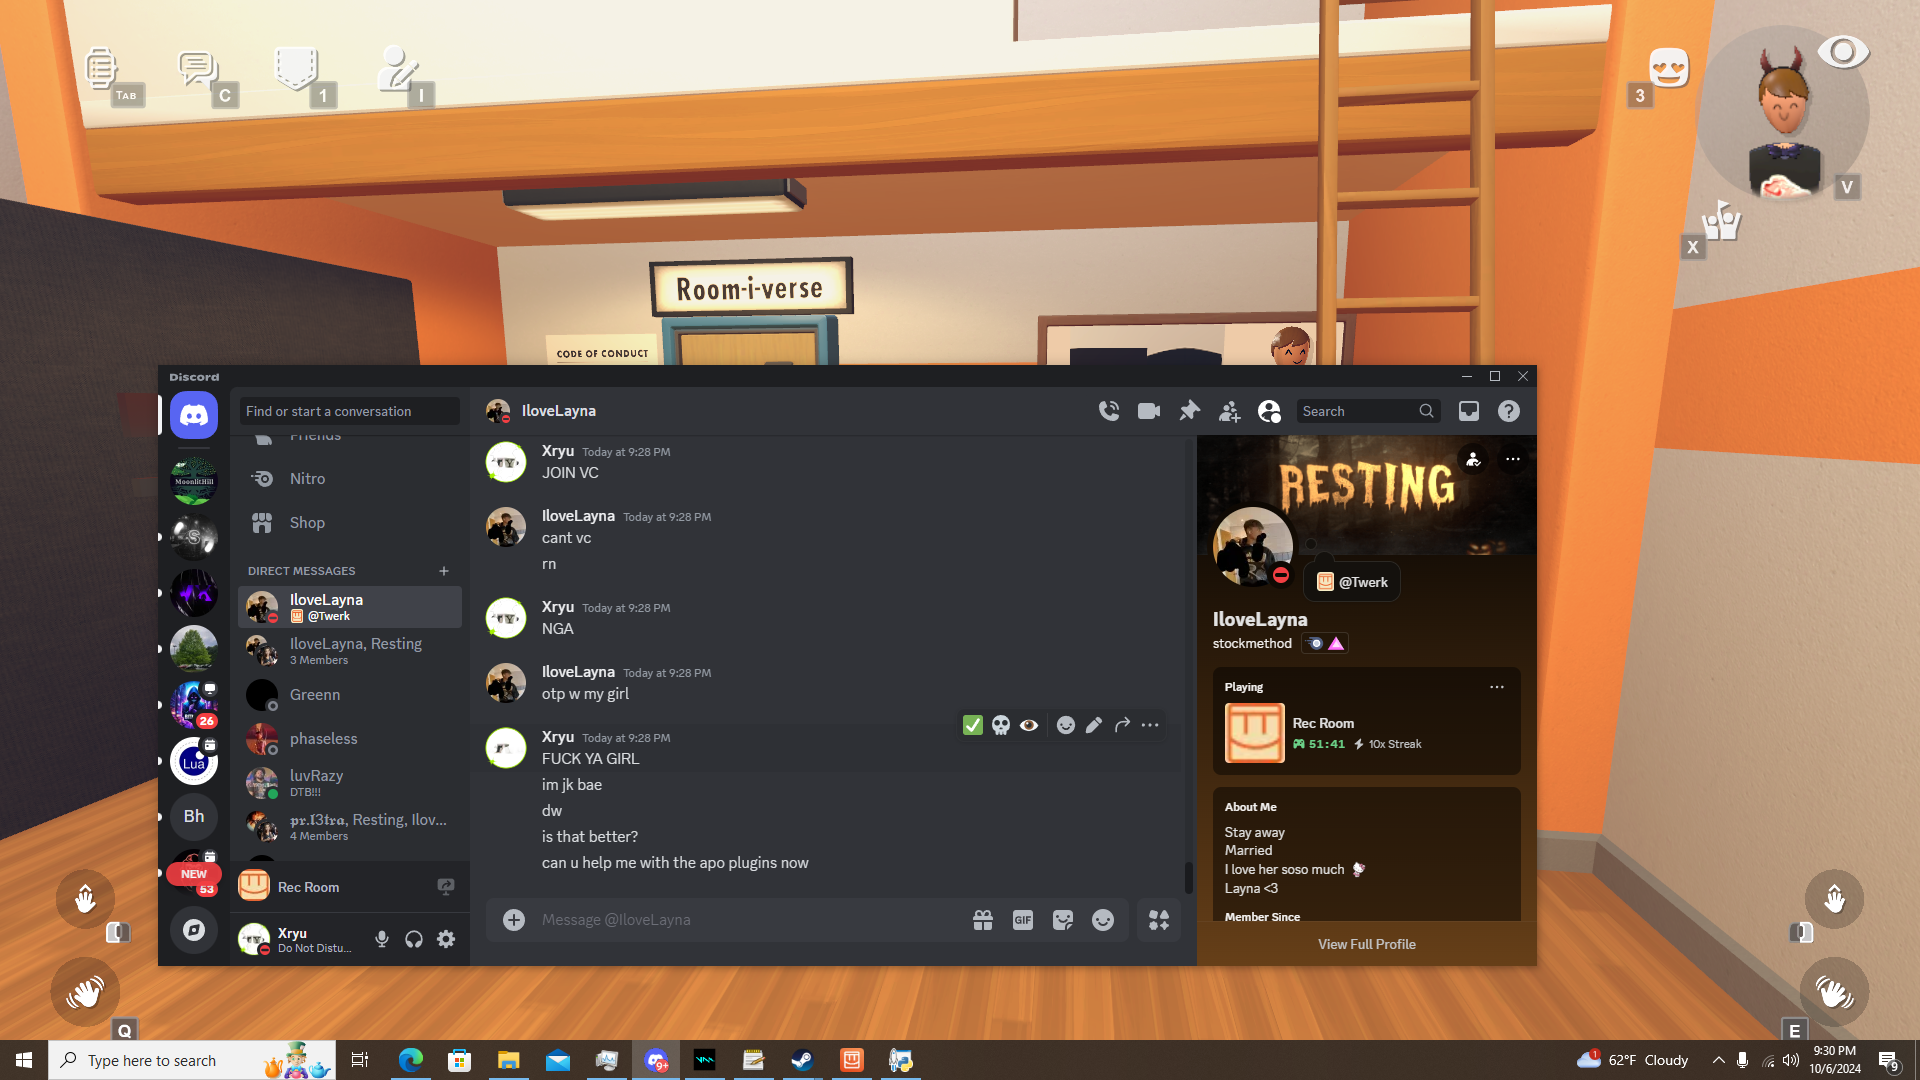The width and height of the screenshot is (1920, 1080).
Task: Send a gift via gift icon
Action: tap(983, 920)
